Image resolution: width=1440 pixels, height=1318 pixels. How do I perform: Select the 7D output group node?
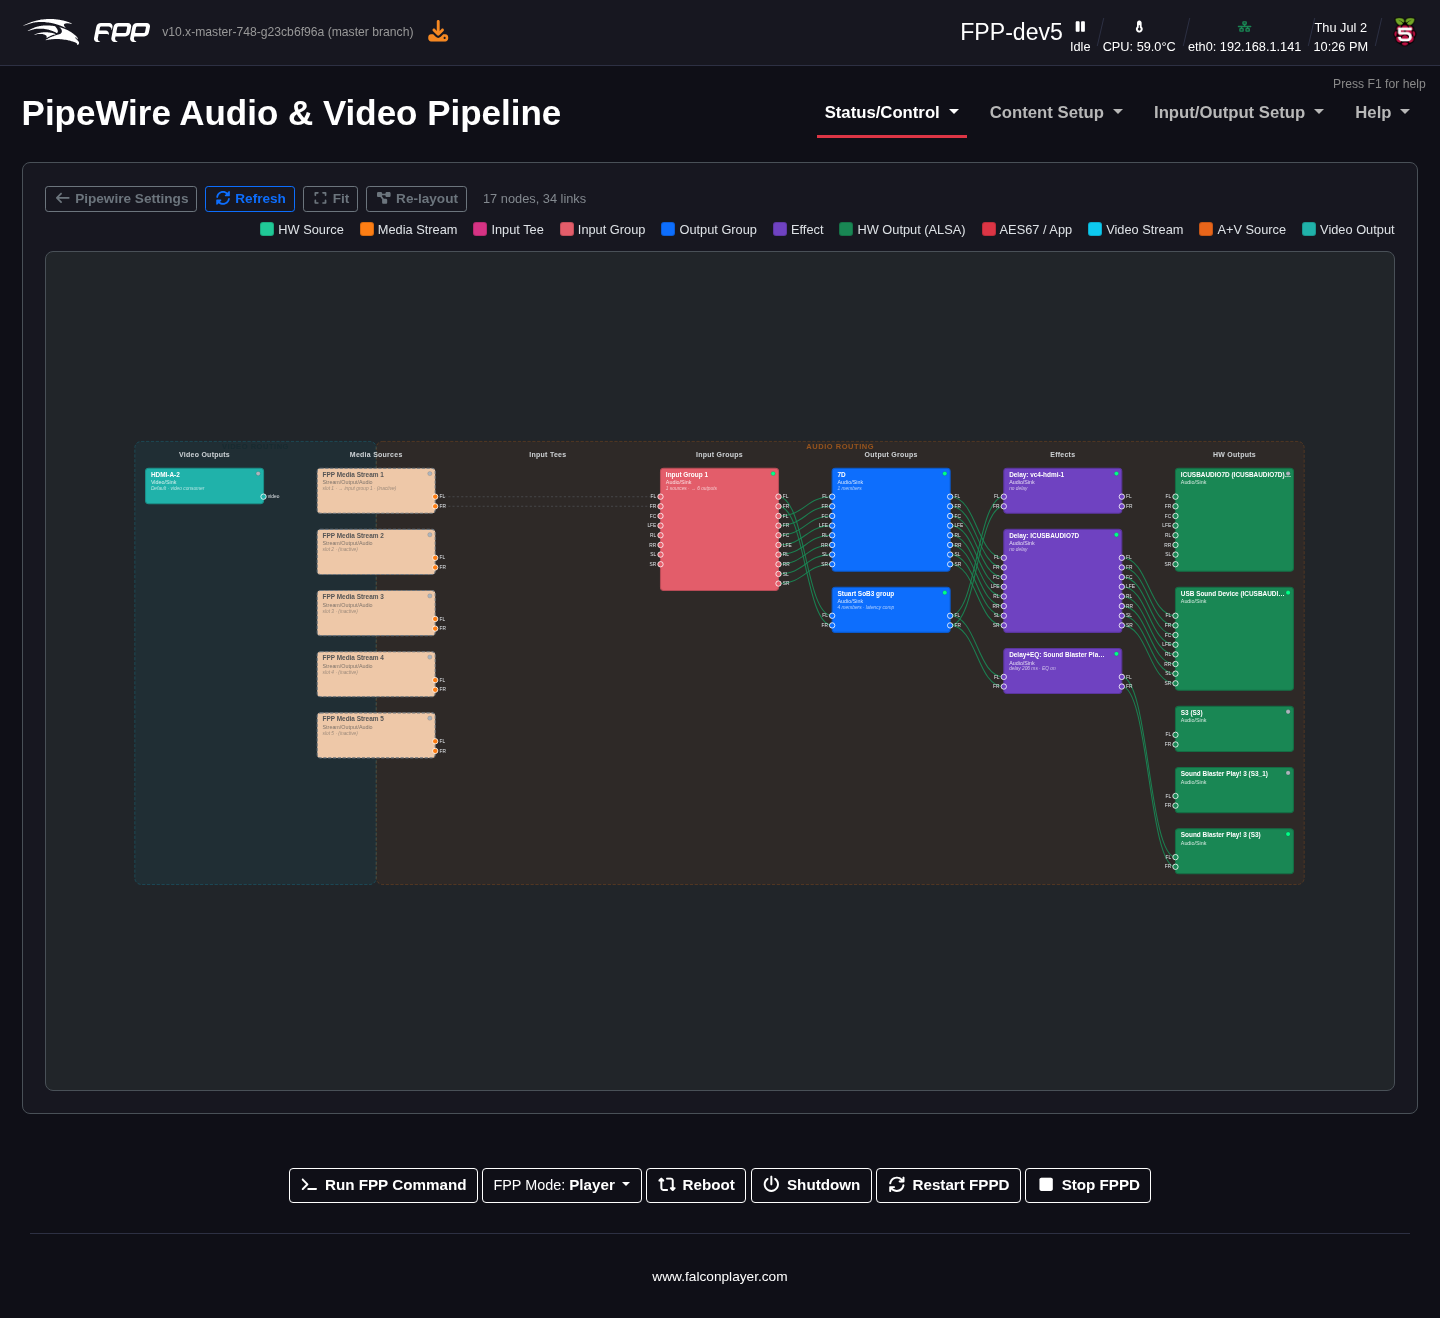pos(891,520)
